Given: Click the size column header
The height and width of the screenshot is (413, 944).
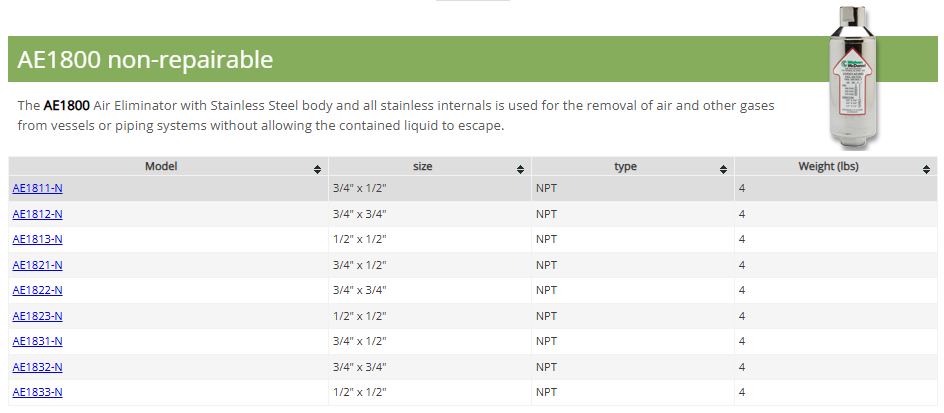Looking at the screenshot, I should point(422,167).
